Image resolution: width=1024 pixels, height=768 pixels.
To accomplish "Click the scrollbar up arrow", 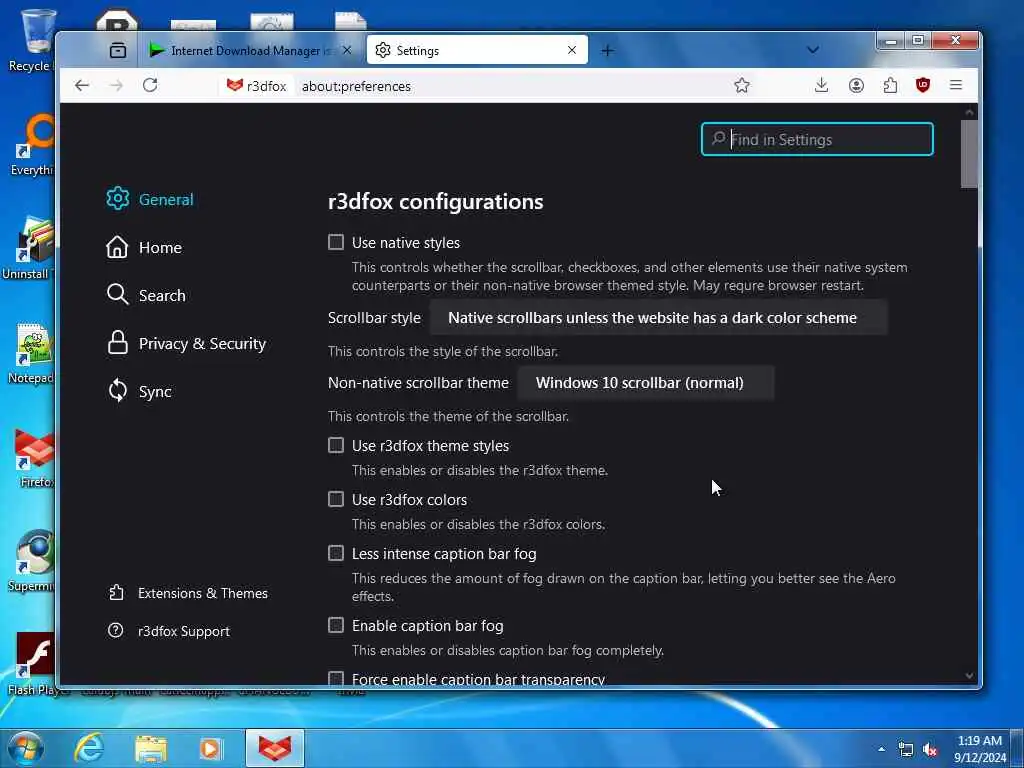I will [969, 112].
